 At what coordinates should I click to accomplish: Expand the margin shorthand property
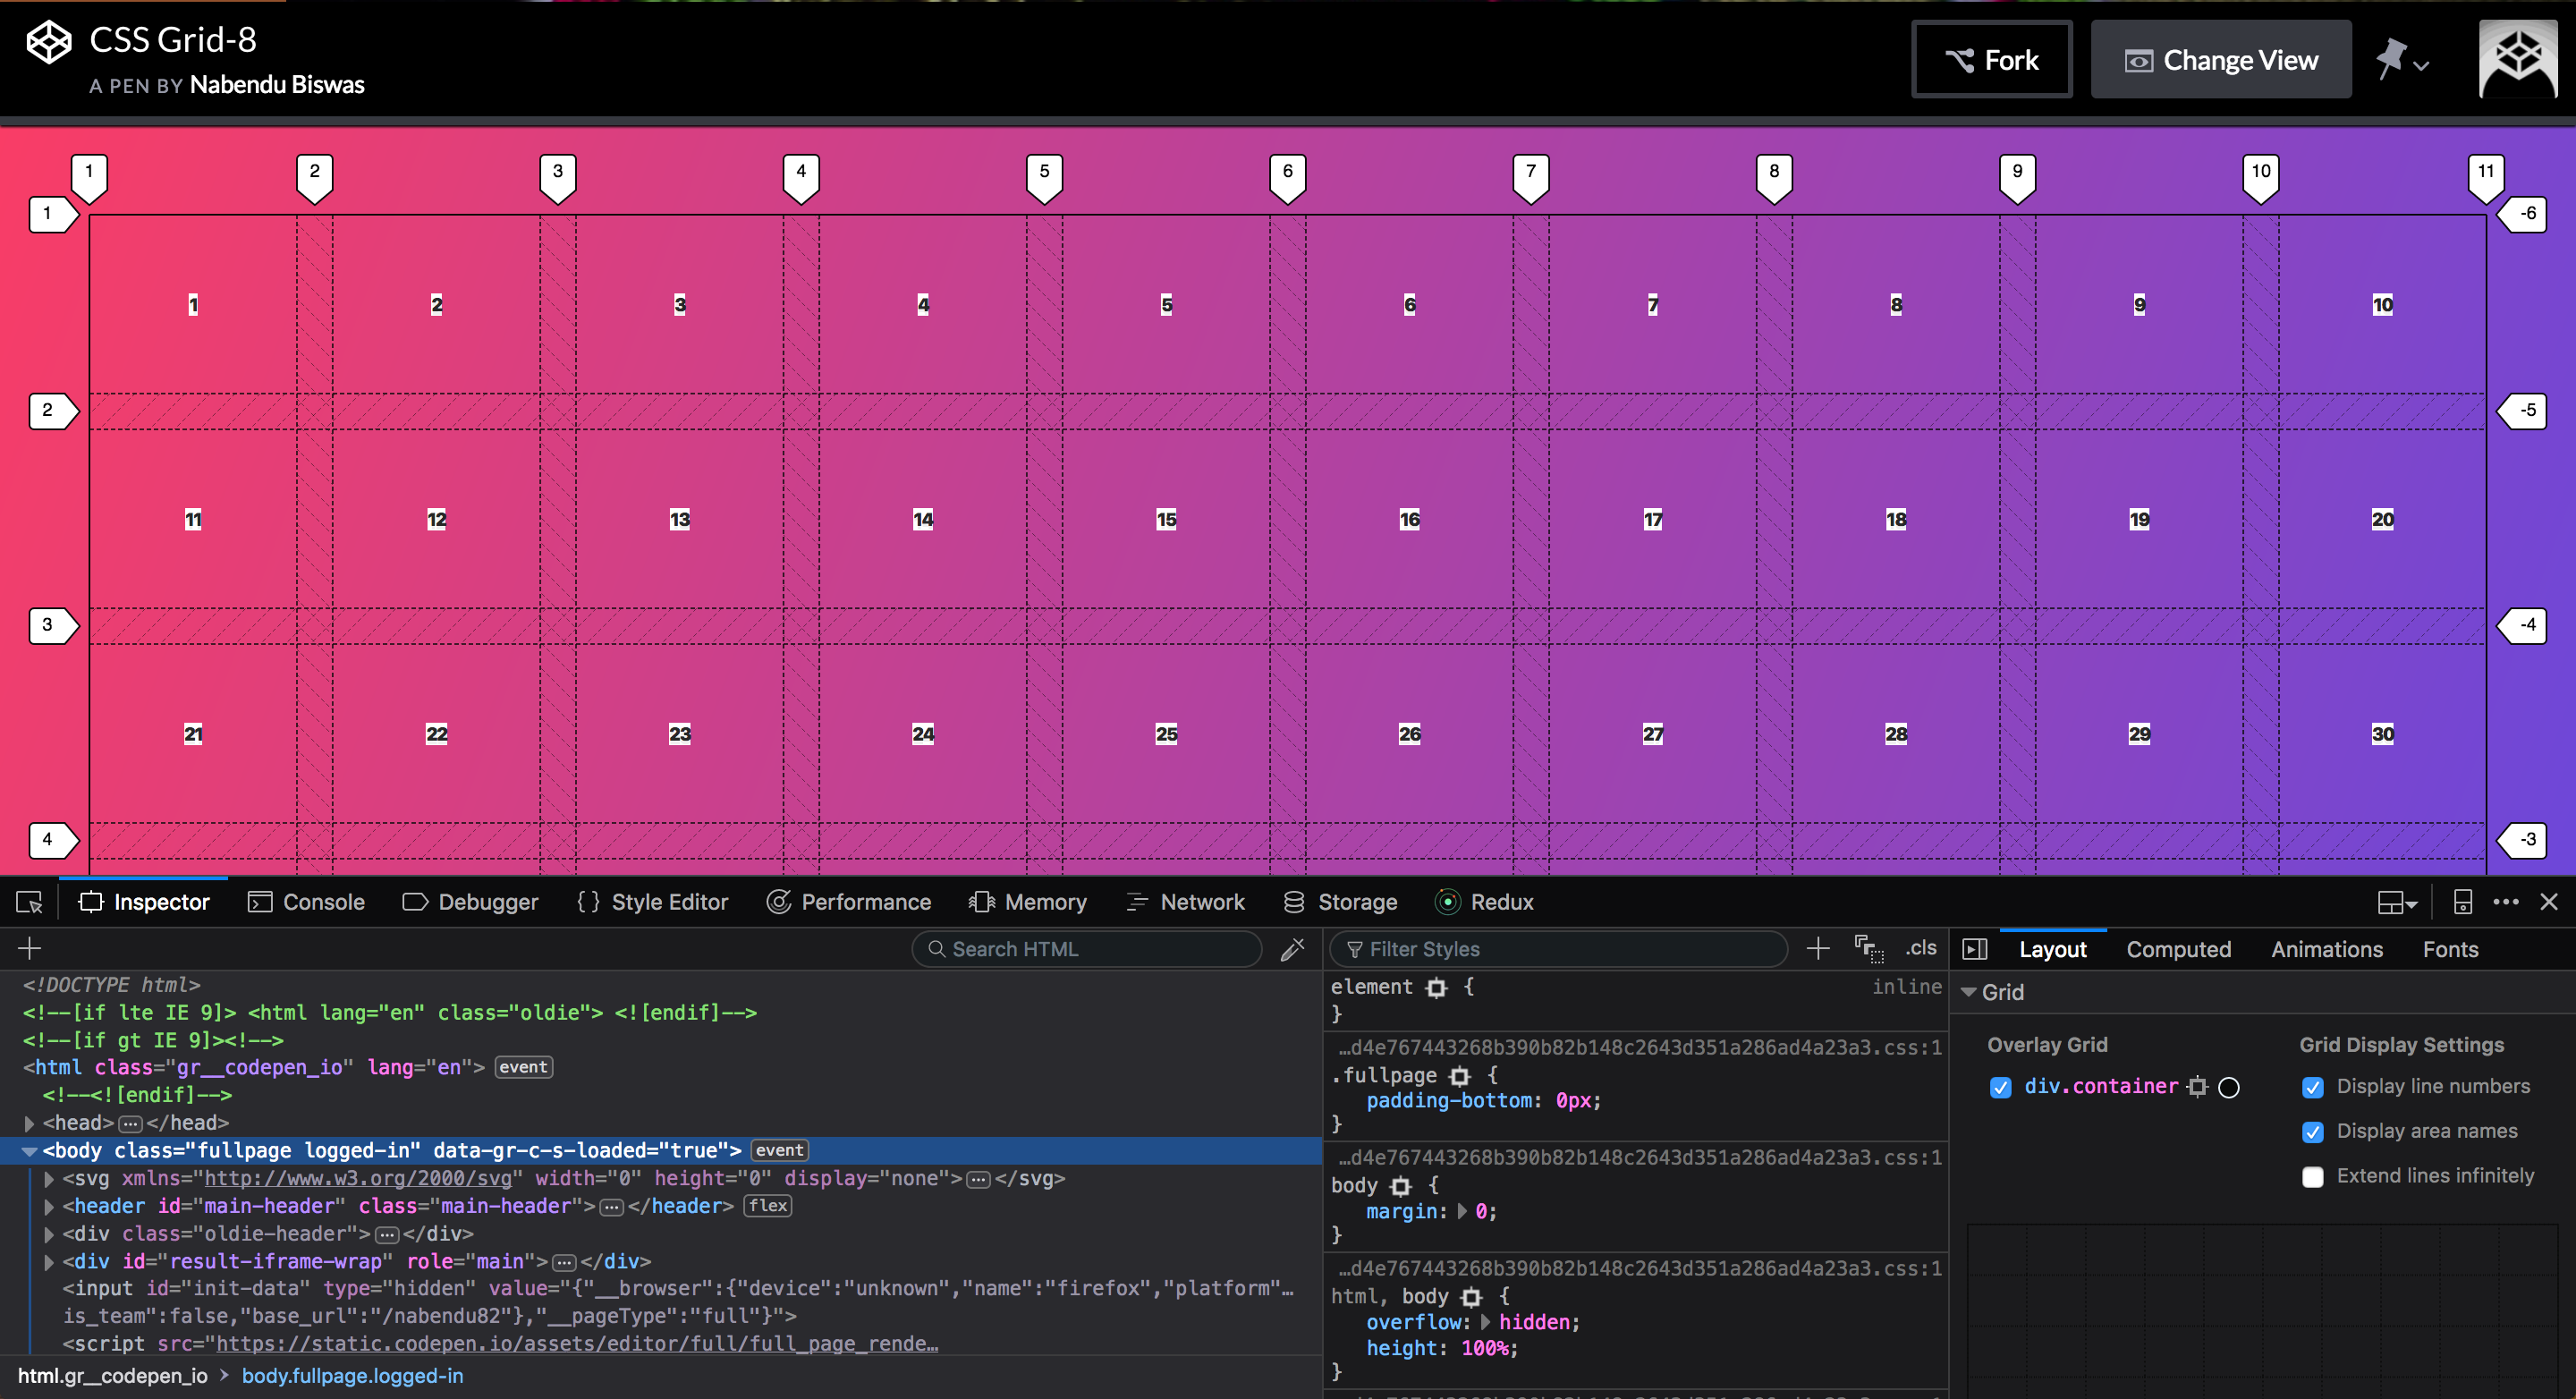pyautogui.click(x=1462, y=1212)
